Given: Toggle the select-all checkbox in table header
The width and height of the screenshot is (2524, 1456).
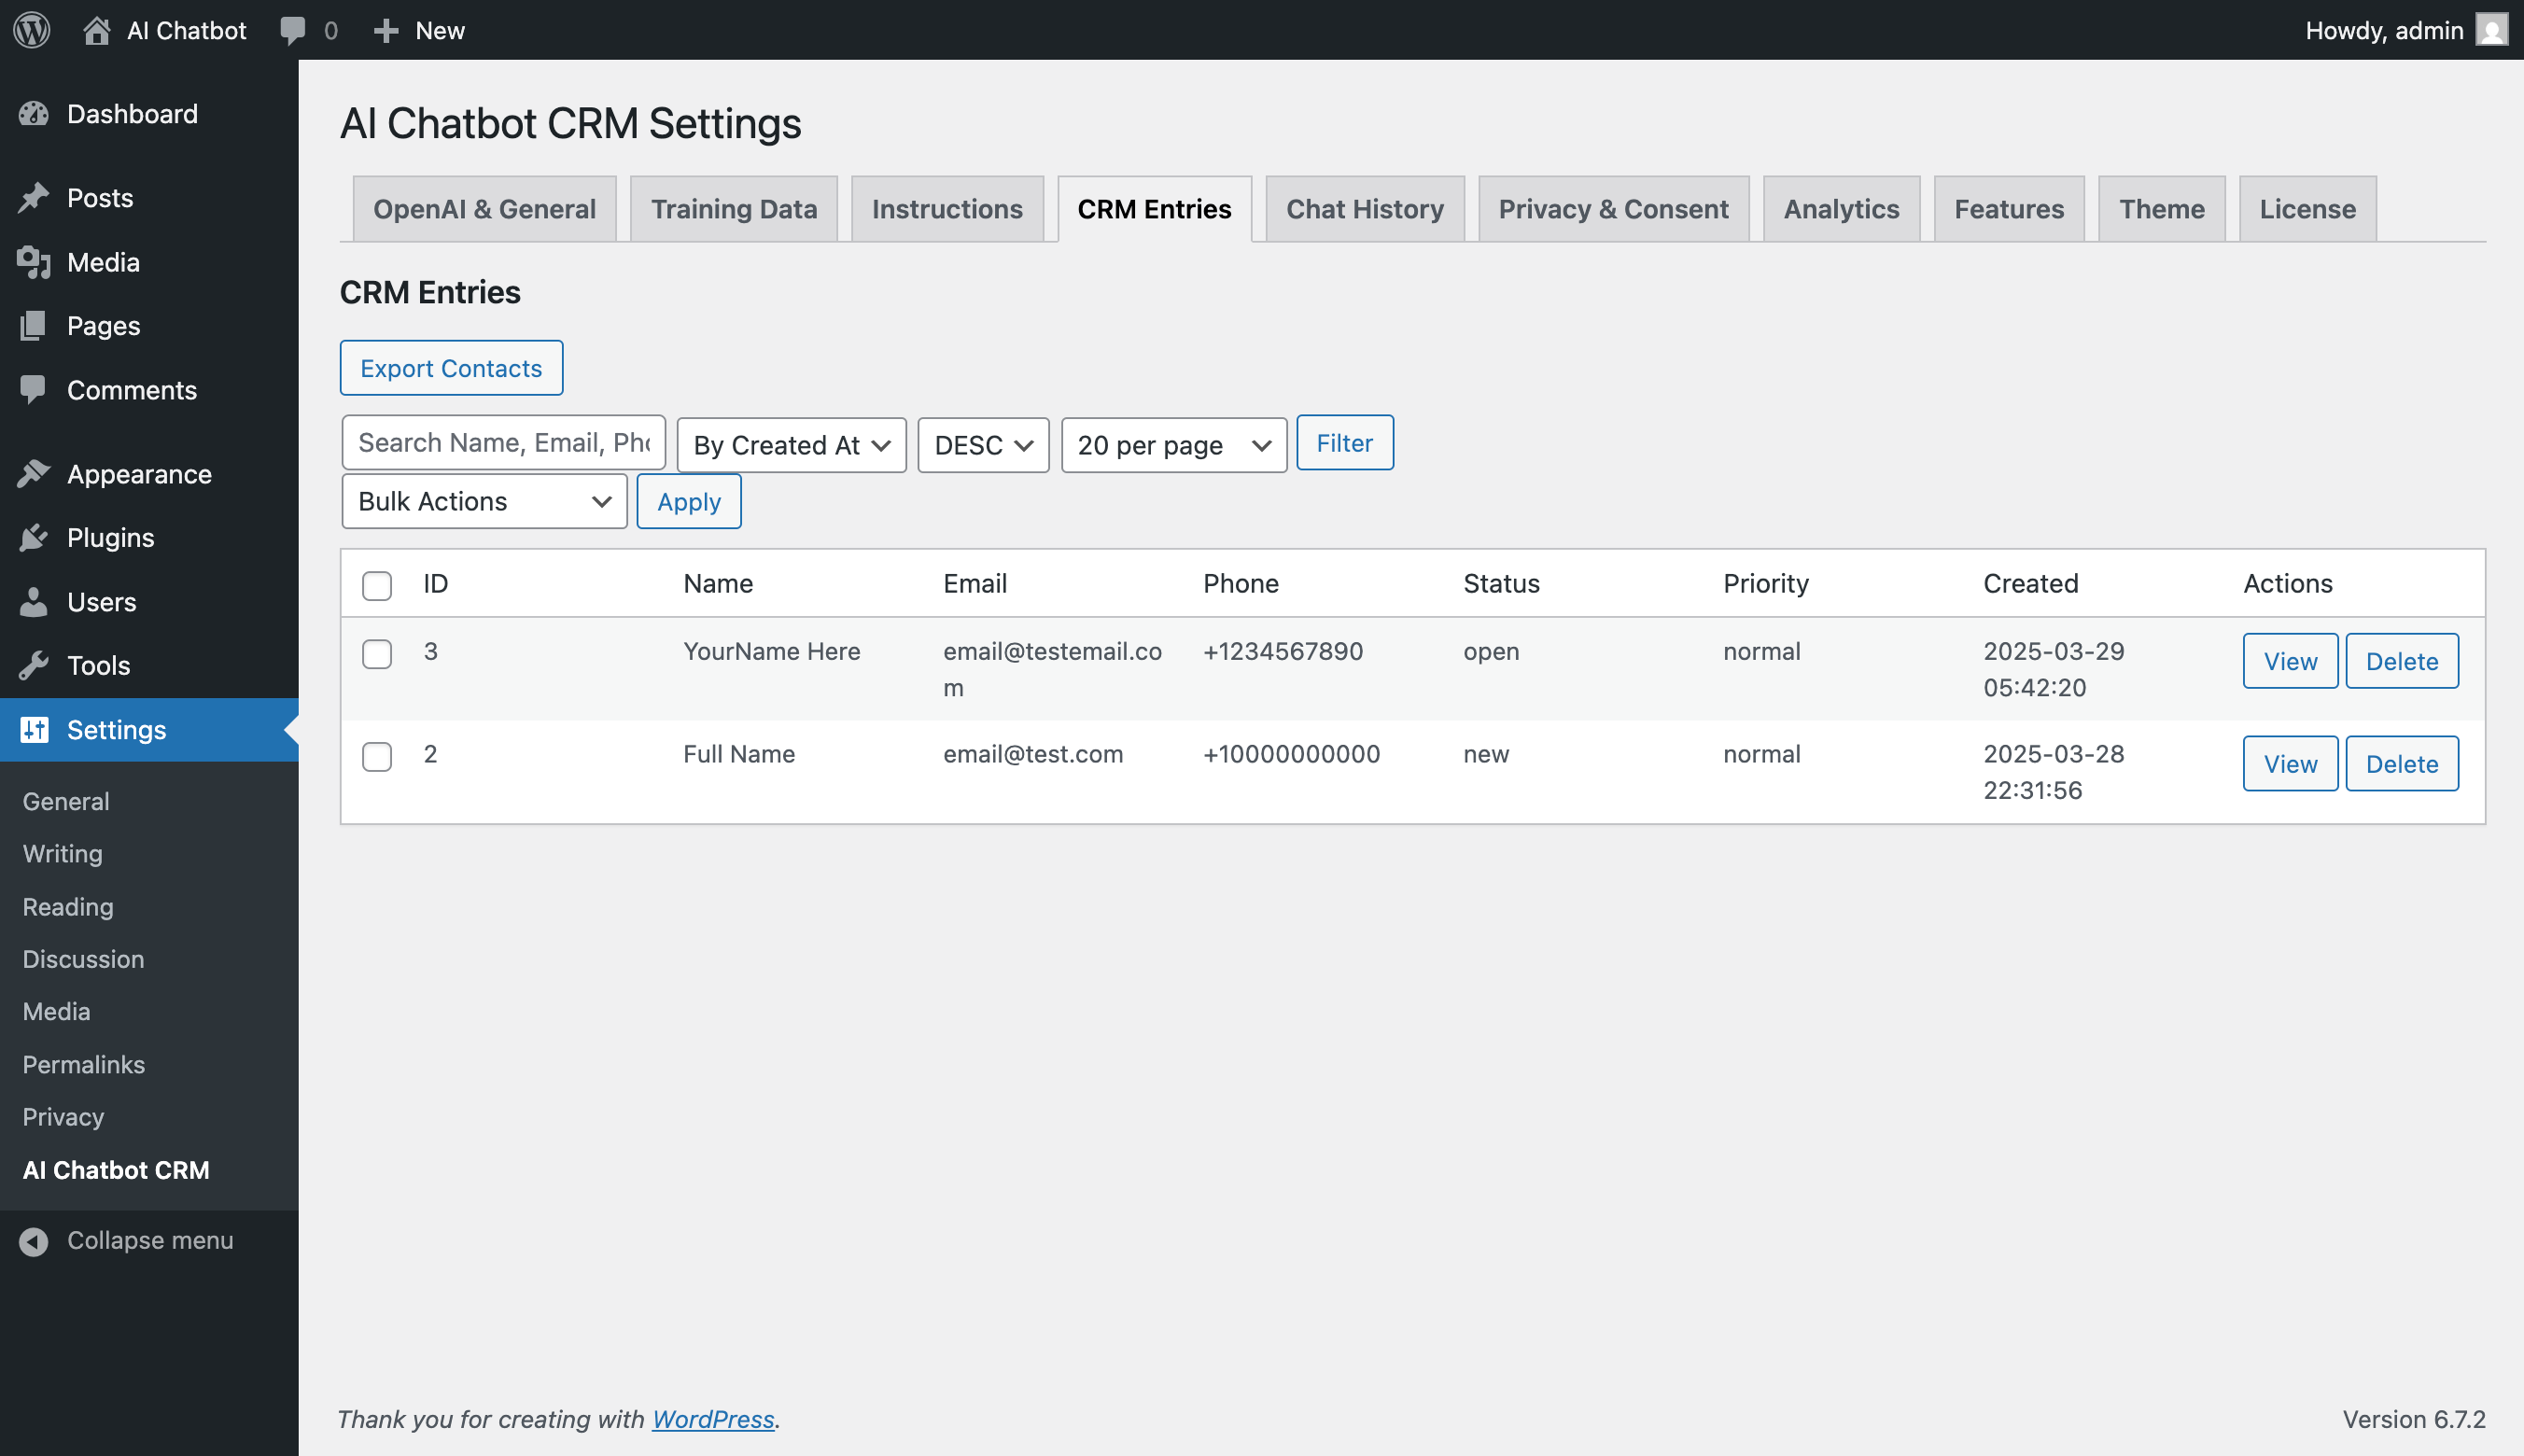Looking at the screenshot, I should click(377, 586).
